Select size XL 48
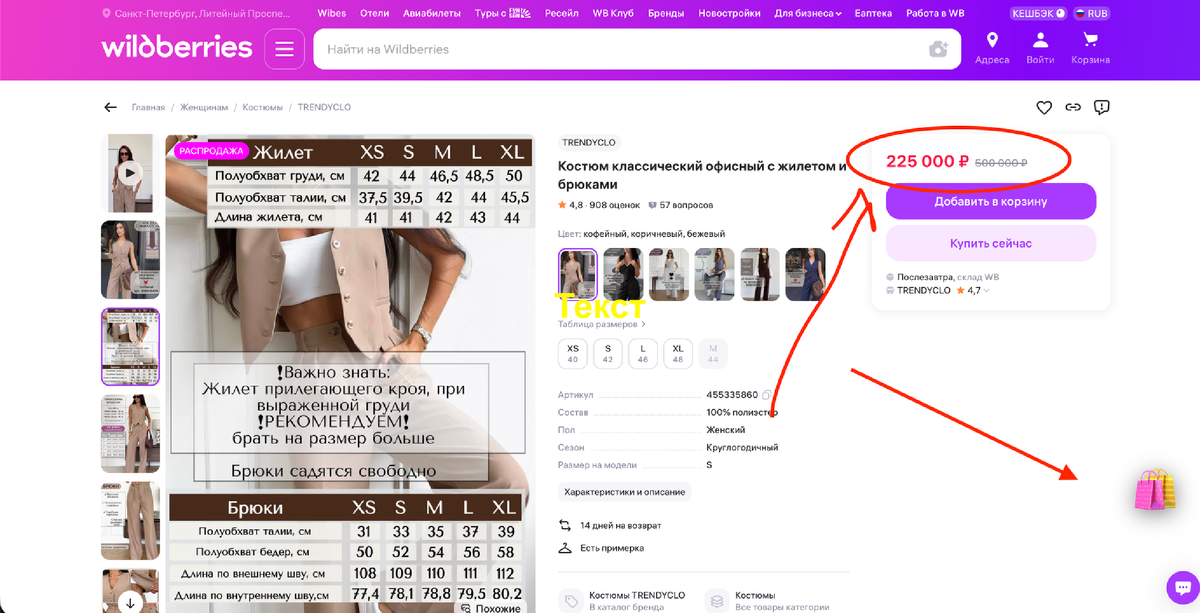This screenshot has width=1200, height=613. point(678,353)
